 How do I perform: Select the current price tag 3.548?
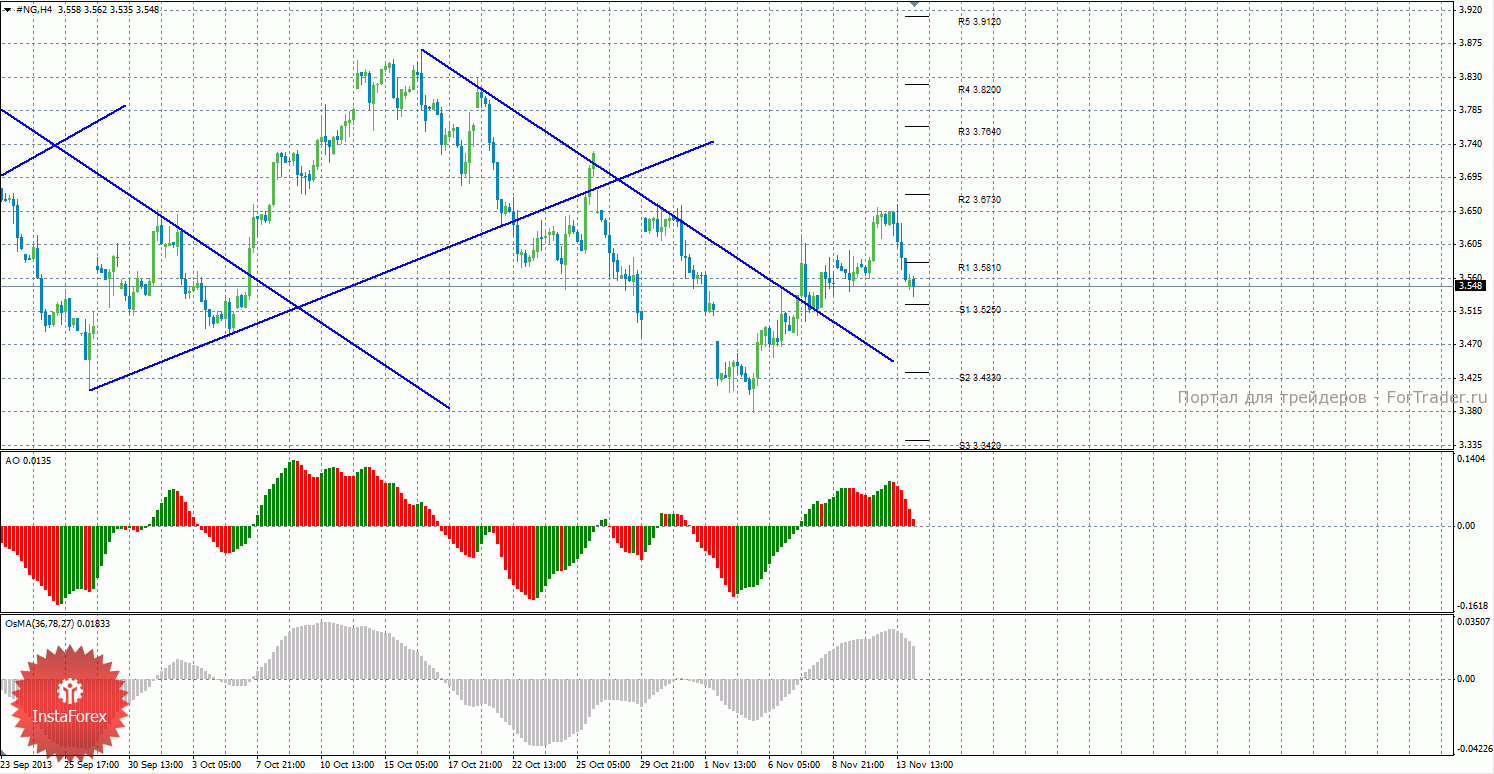[x=1470, y=286]
